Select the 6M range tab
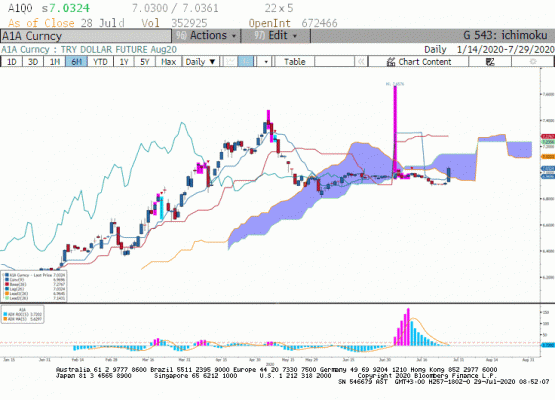Viewport: 555px width, 400px height. [x=76, y=62]
